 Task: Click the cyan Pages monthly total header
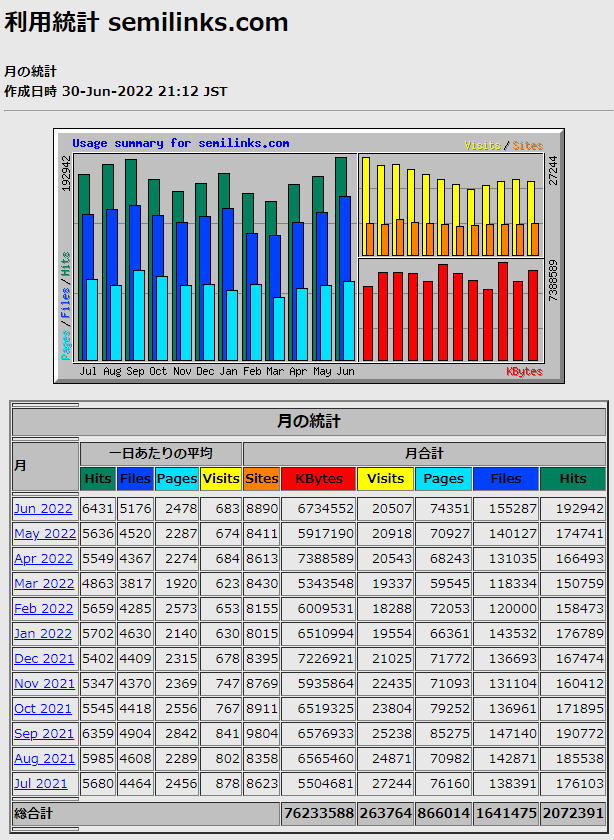[443, 479]
